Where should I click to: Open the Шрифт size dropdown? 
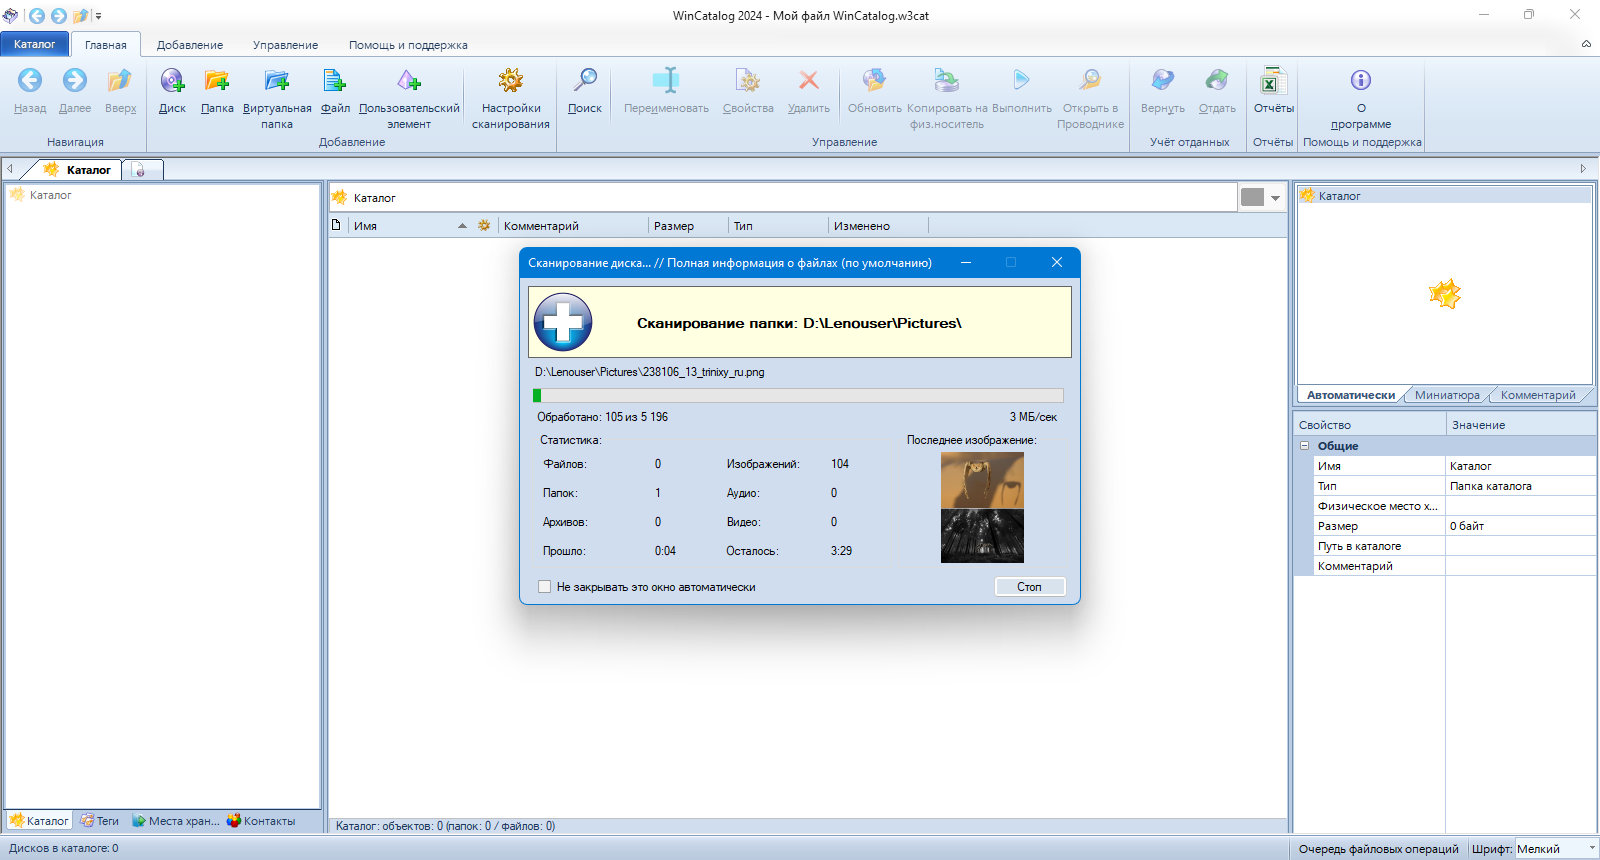[x=1591, y=849]
